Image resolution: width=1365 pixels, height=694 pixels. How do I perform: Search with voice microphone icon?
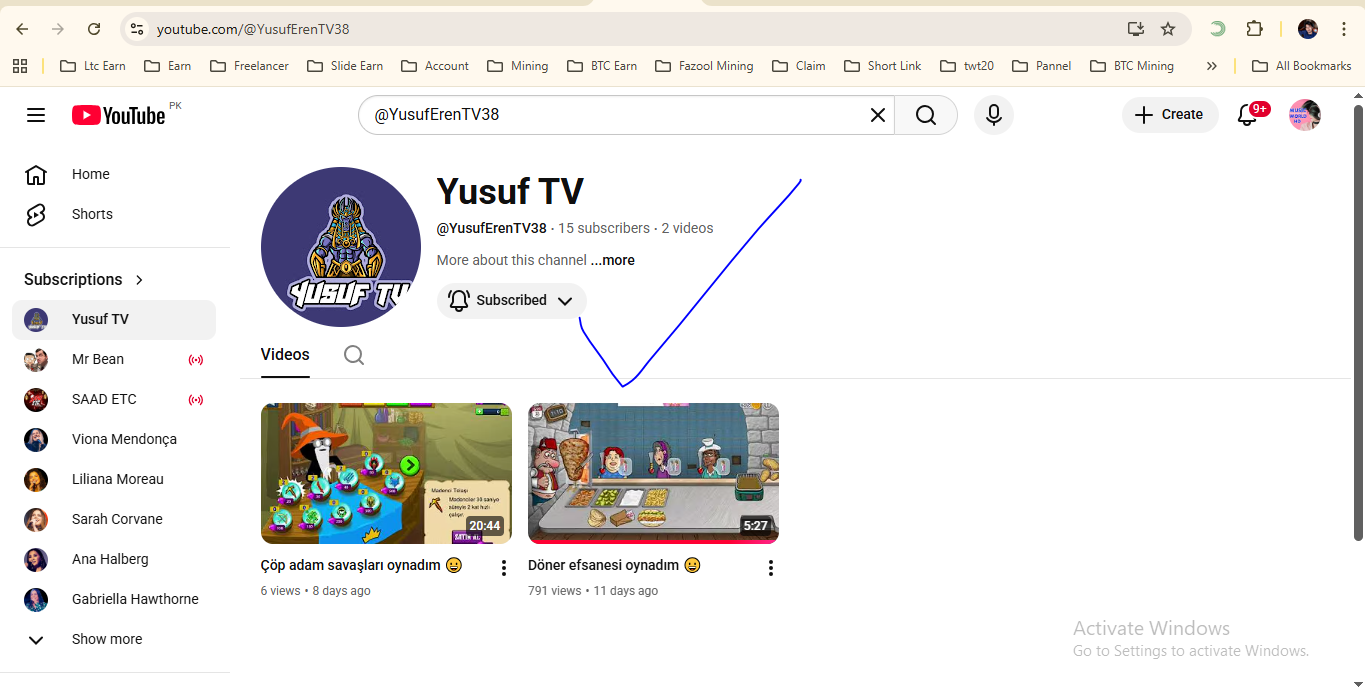point(993,115)
